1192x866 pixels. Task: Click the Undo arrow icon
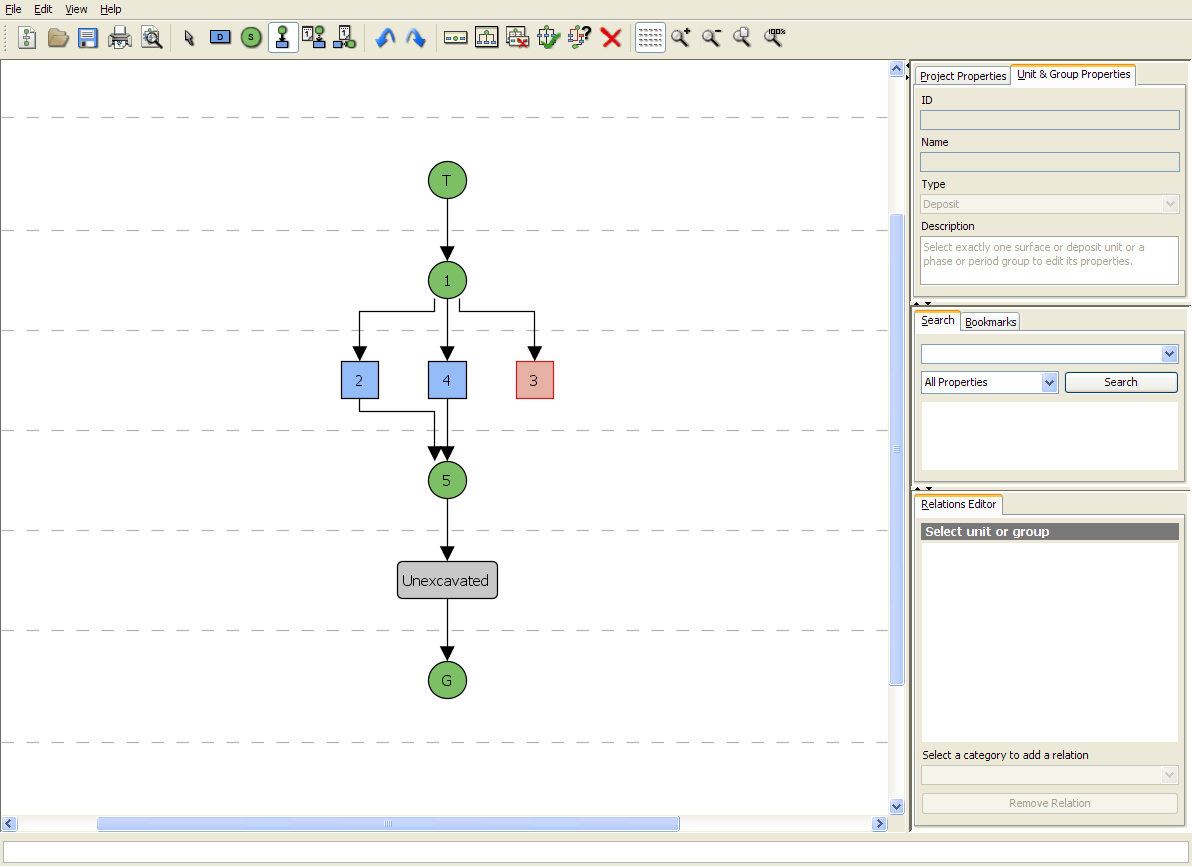pos(385,38)
